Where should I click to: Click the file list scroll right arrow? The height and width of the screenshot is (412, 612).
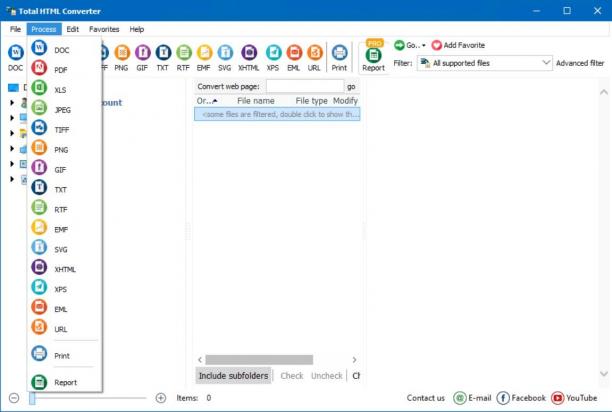pos(354,360)
